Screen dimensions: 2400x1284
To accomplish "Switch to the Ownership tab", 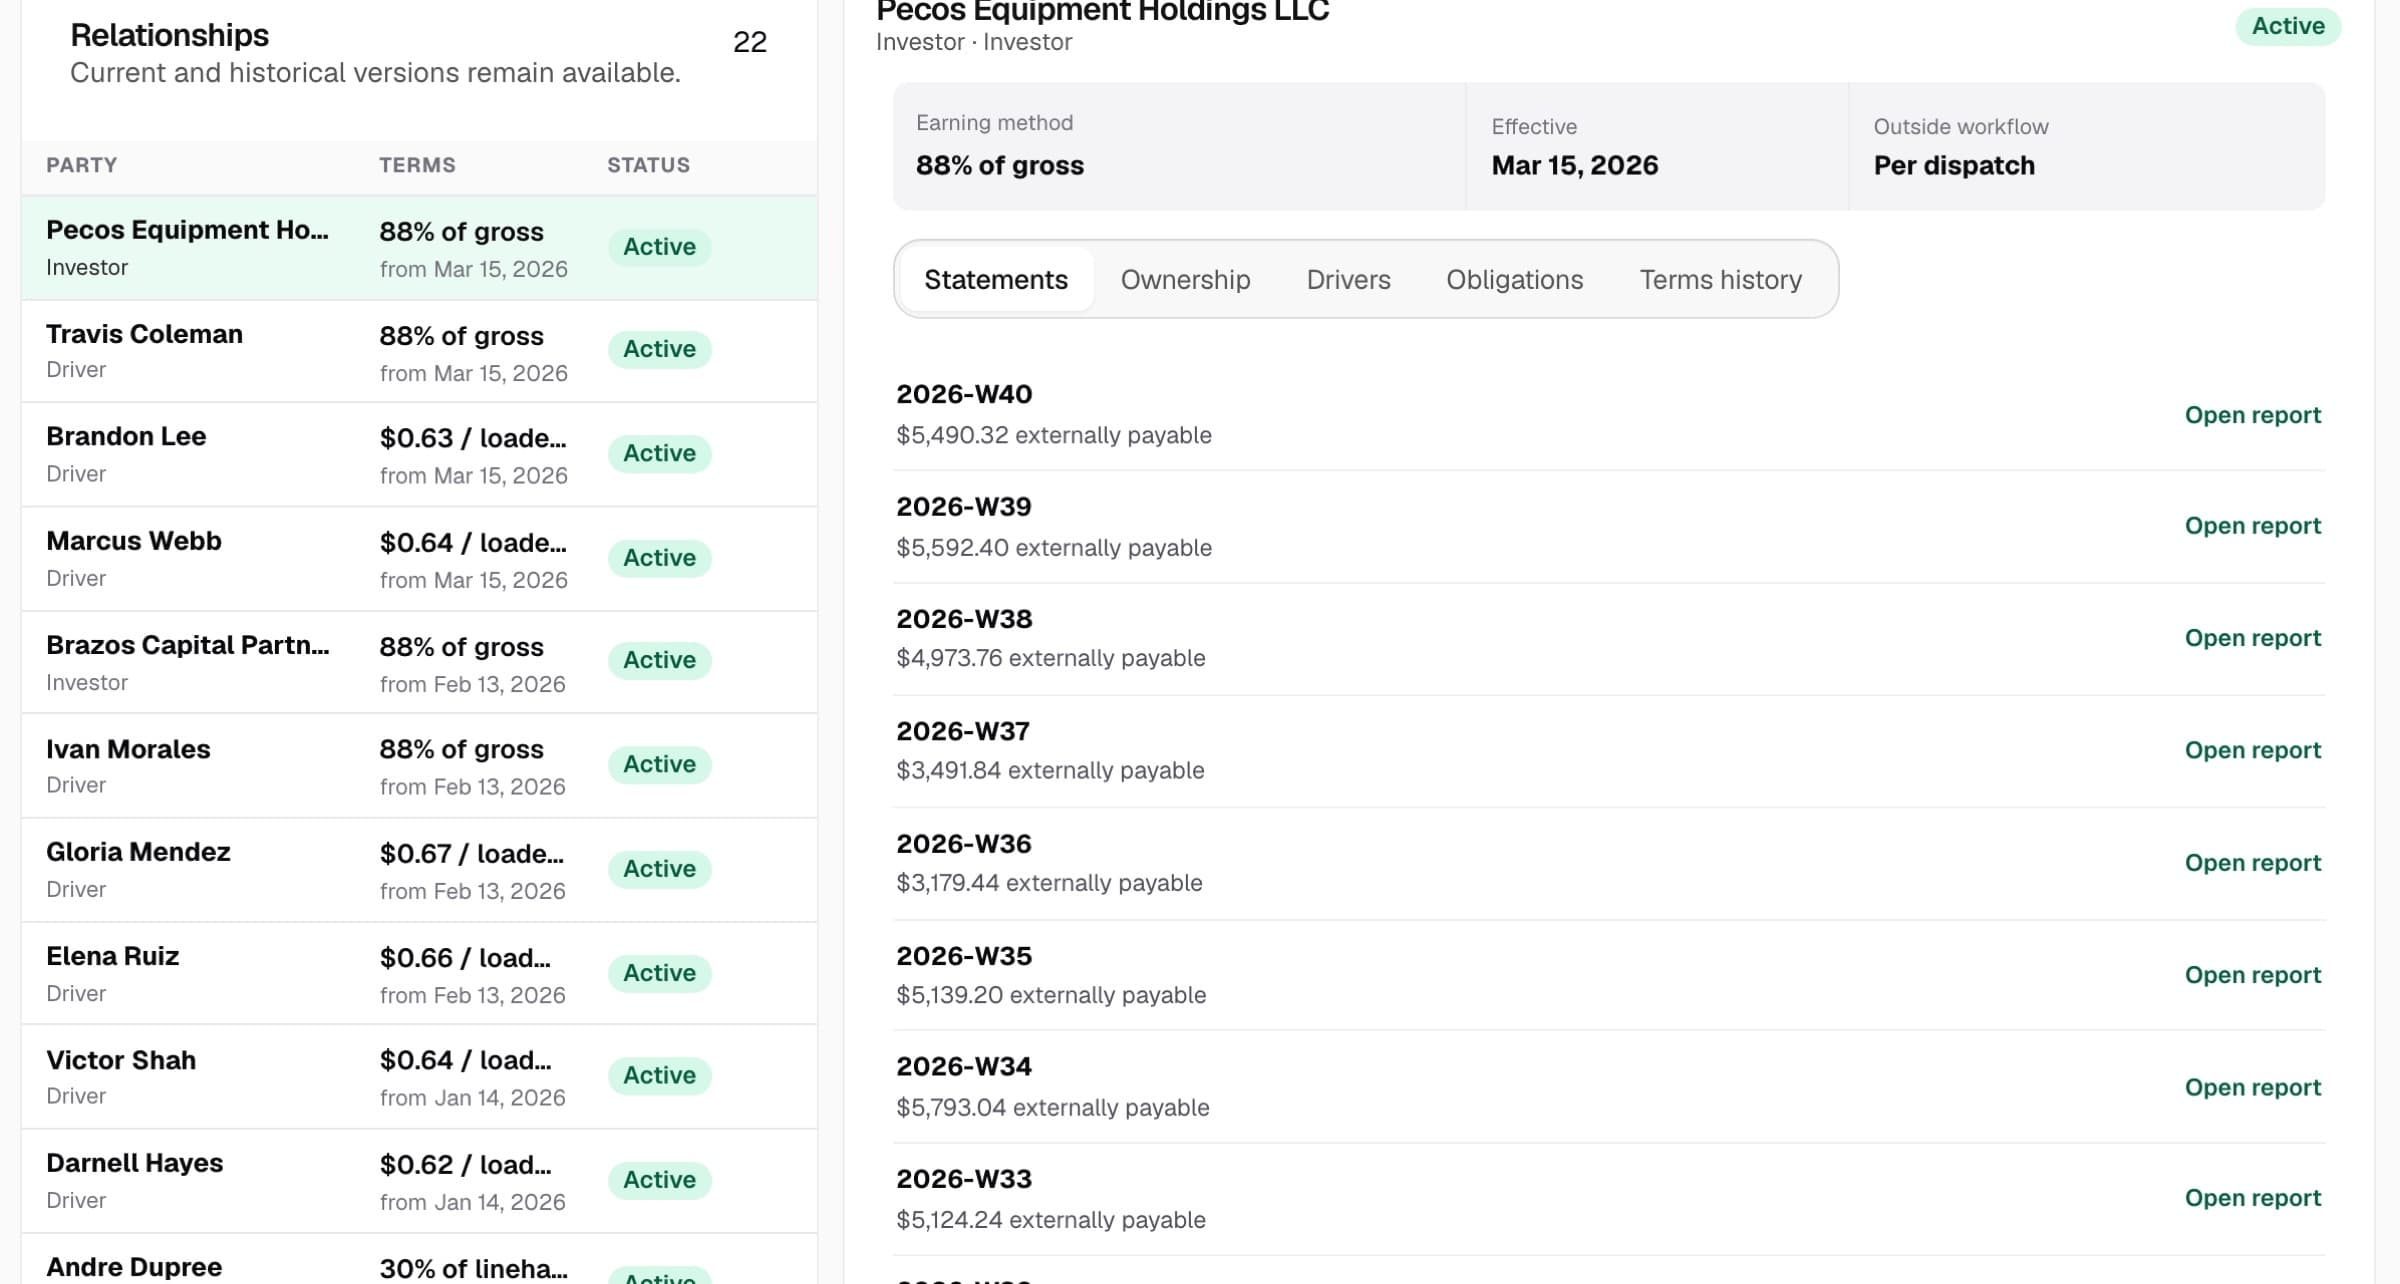I will point(1185,279).
